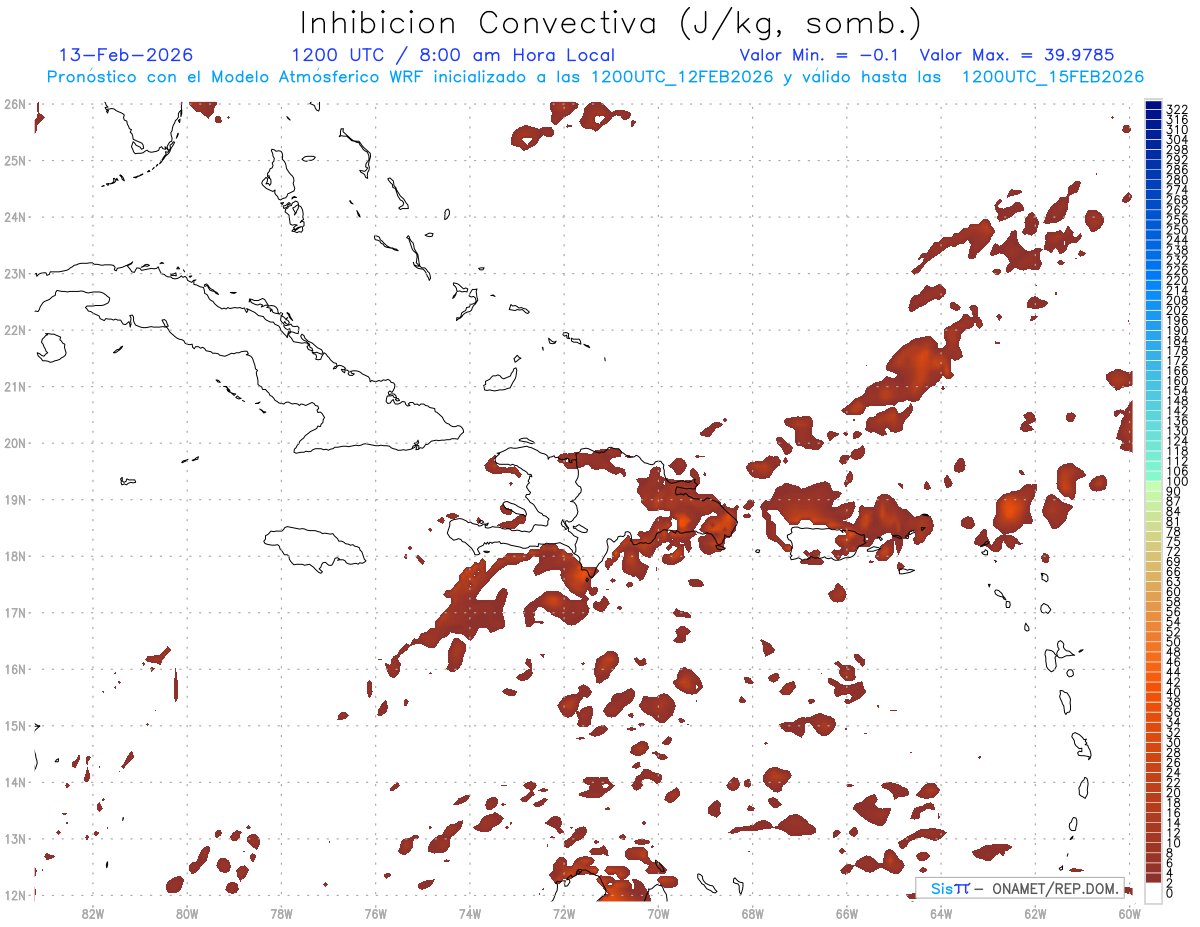Image resolution: width=1200 pixels, height=927 pixels.
Task: Click the date label '13-Feb-2026'
Action: [x=126, y=55]
